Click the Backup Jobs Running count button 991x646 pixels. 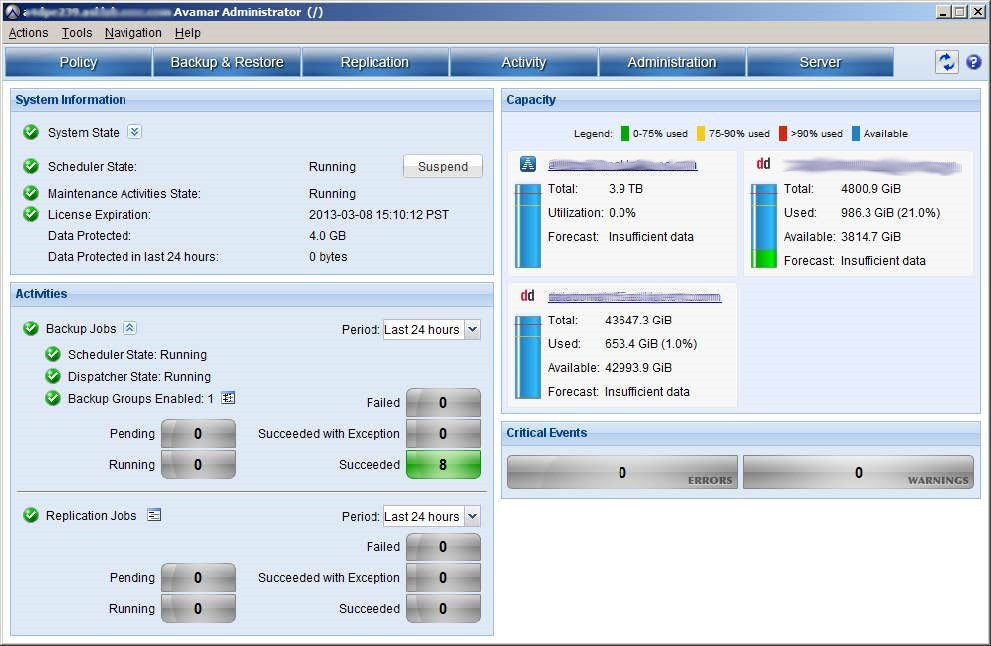198,465
